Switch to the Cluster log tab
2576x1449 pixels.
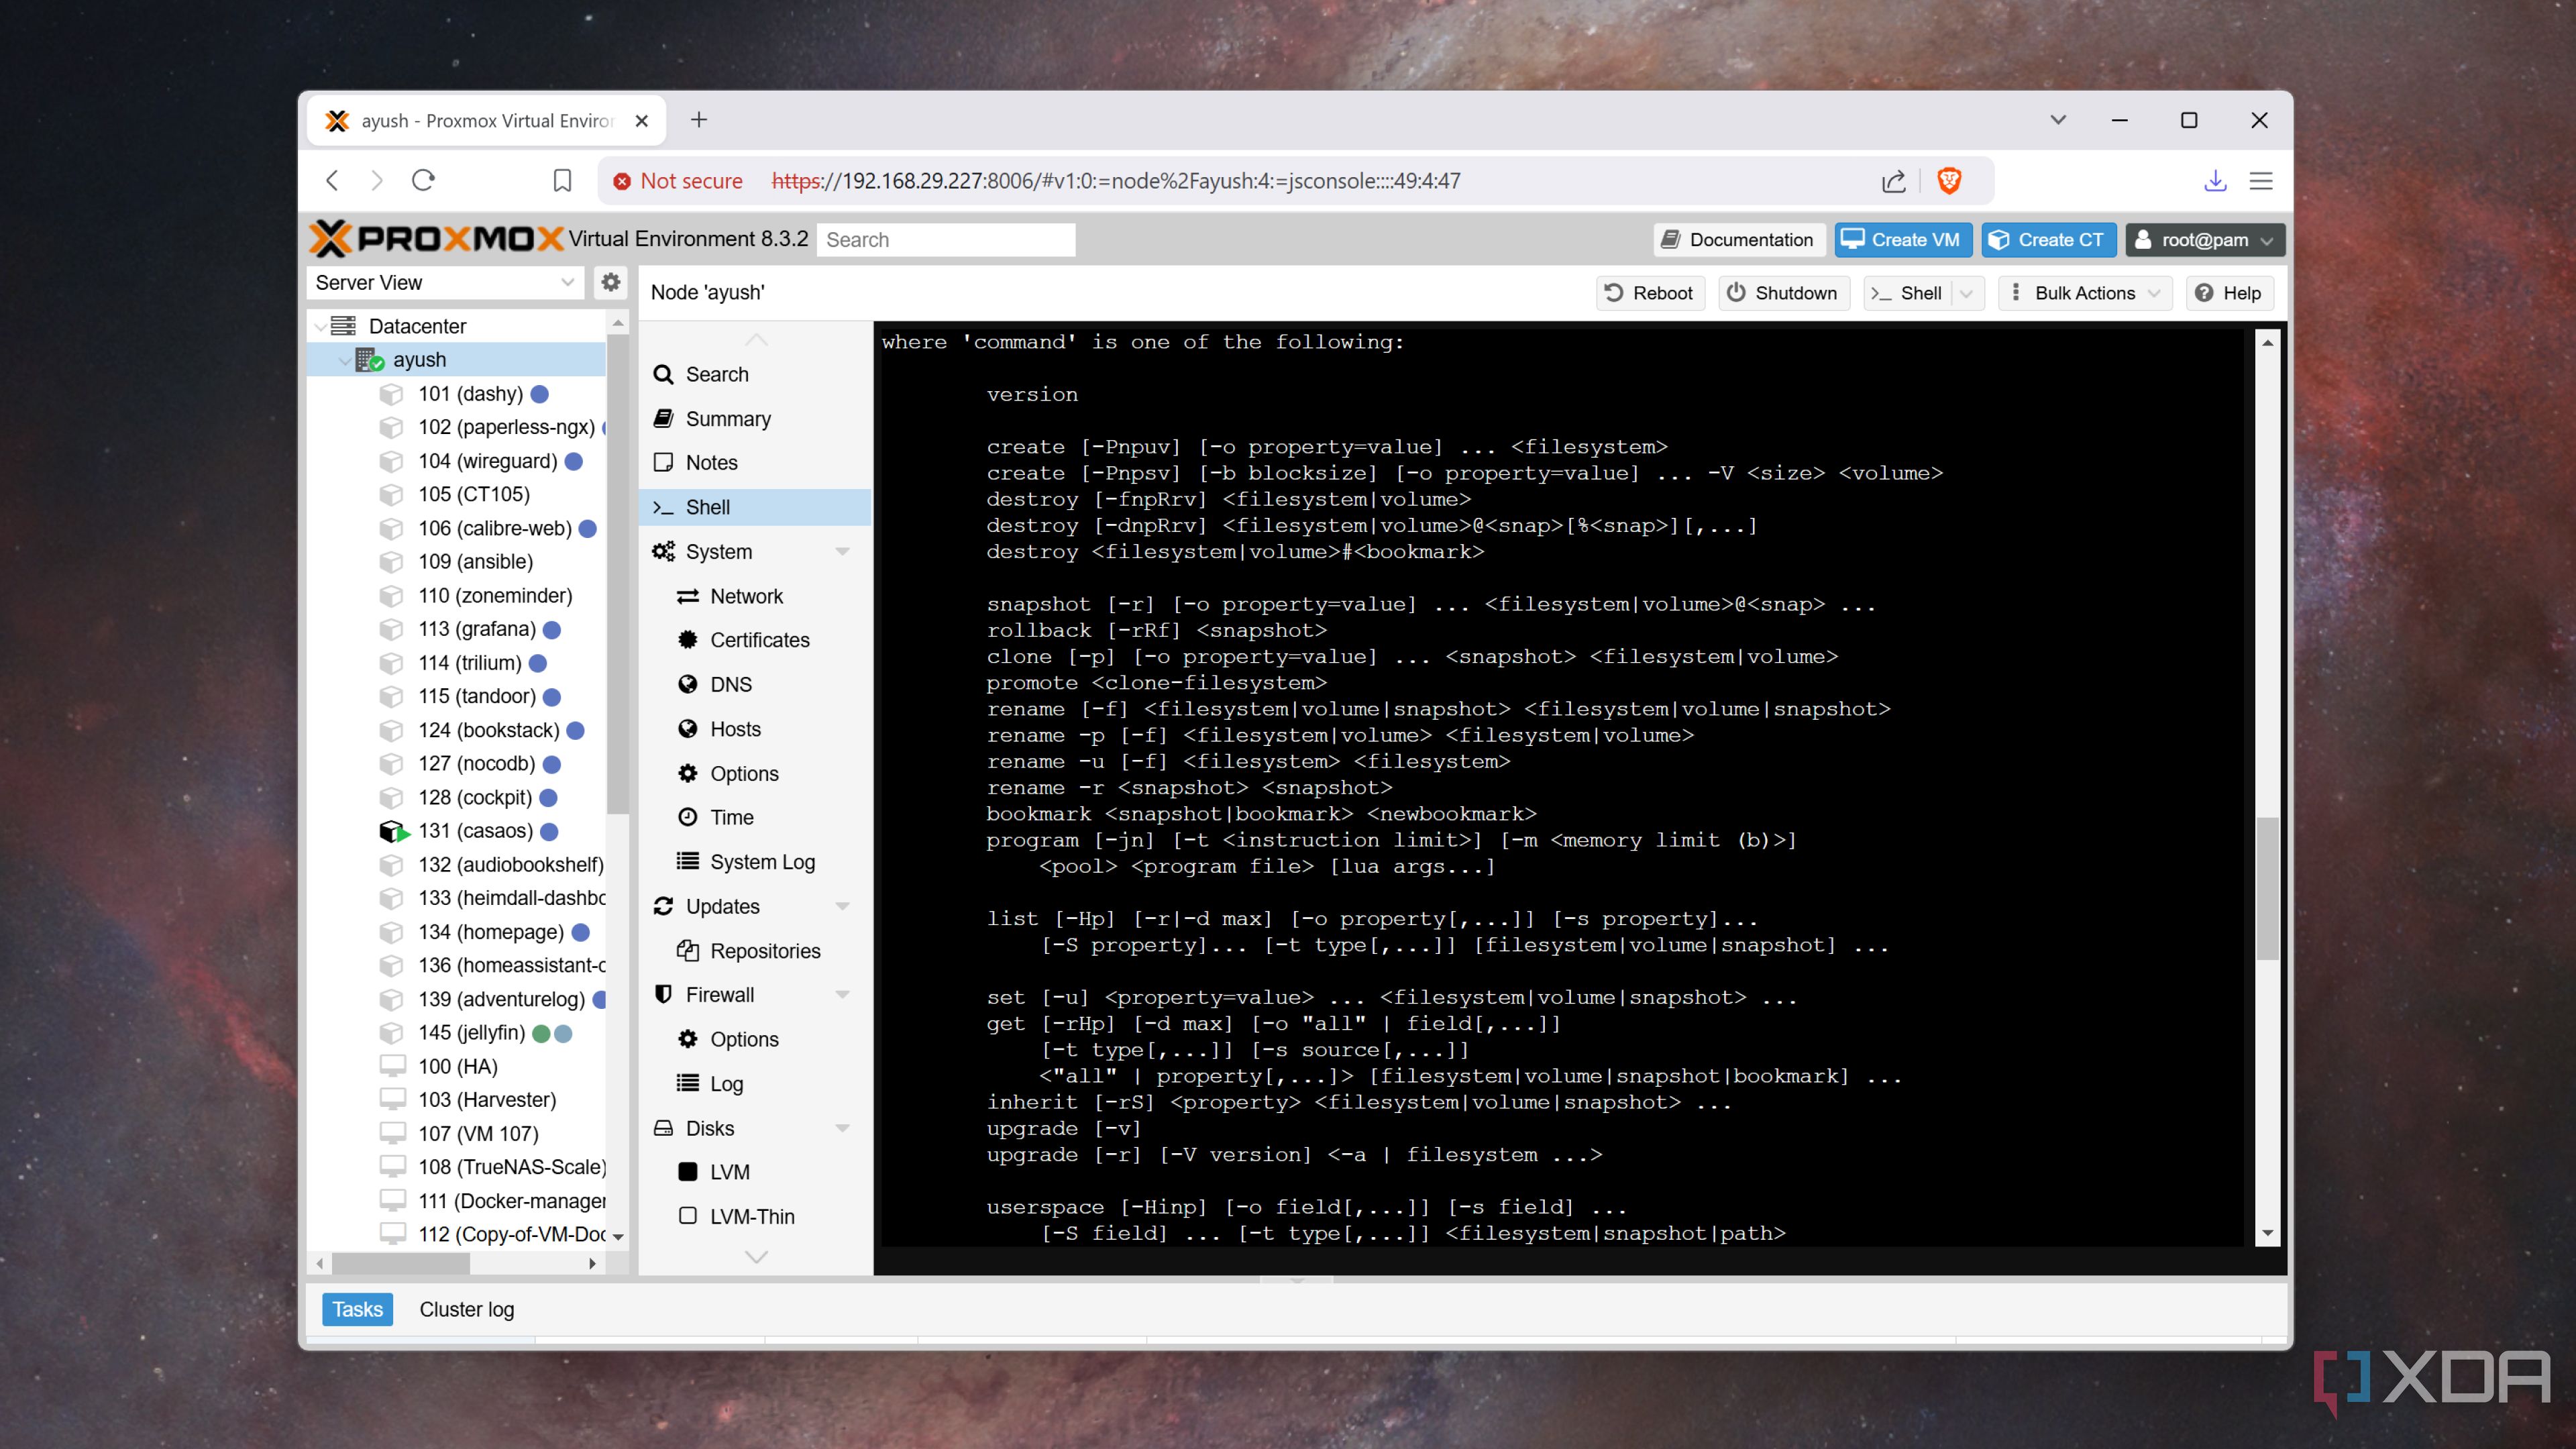(466, 1309)
